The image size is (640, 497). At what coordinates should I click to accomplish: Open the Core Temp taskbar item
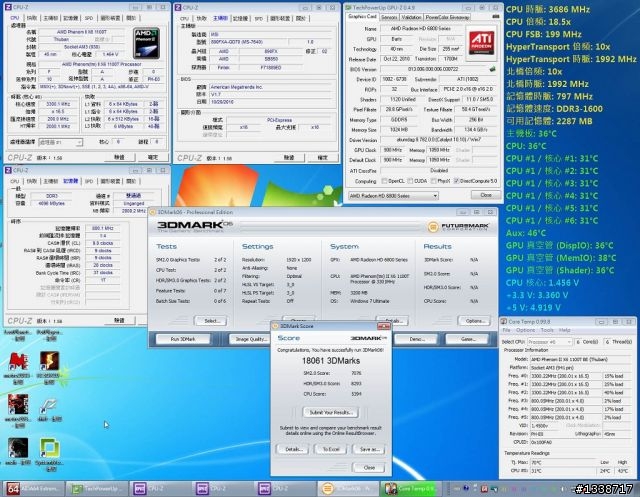coord(410,488)
